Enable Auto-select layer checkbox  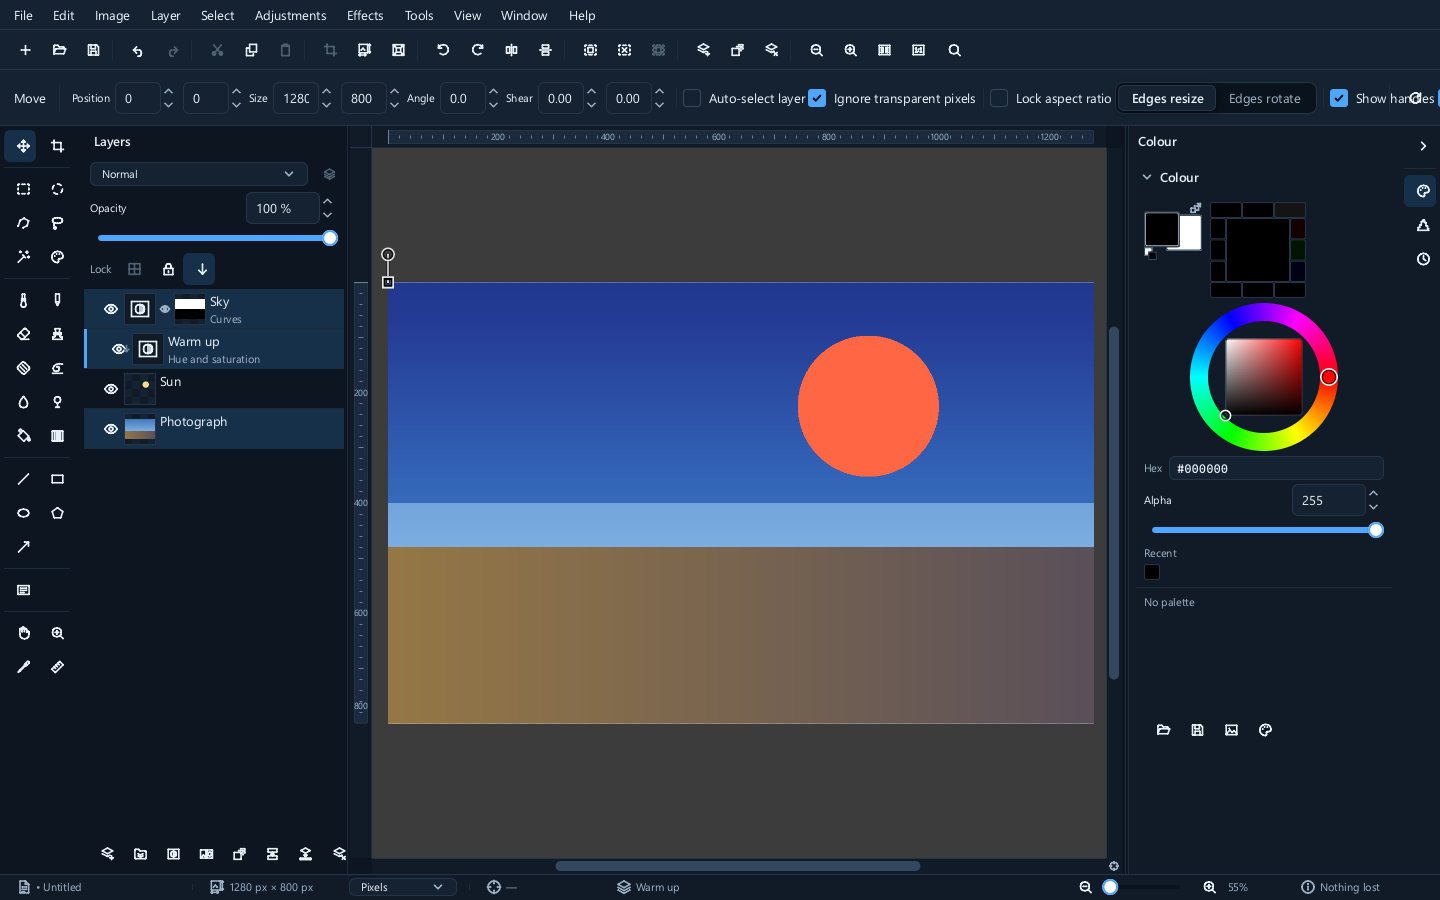pos(692,98)
